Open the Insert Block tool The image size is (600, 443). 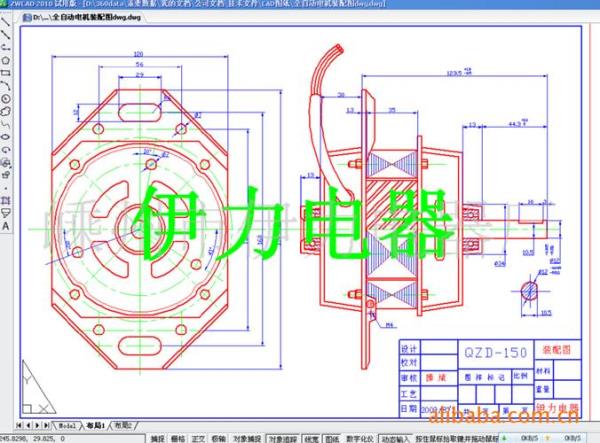(x=5, y=163)
